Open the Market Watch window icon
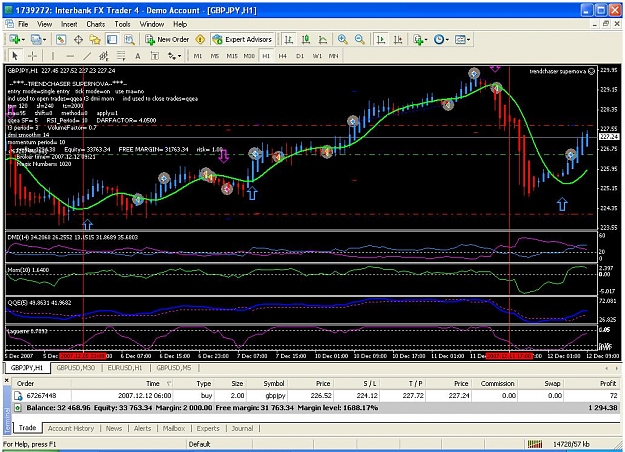 pyautogui.click(x=61, y=39)
